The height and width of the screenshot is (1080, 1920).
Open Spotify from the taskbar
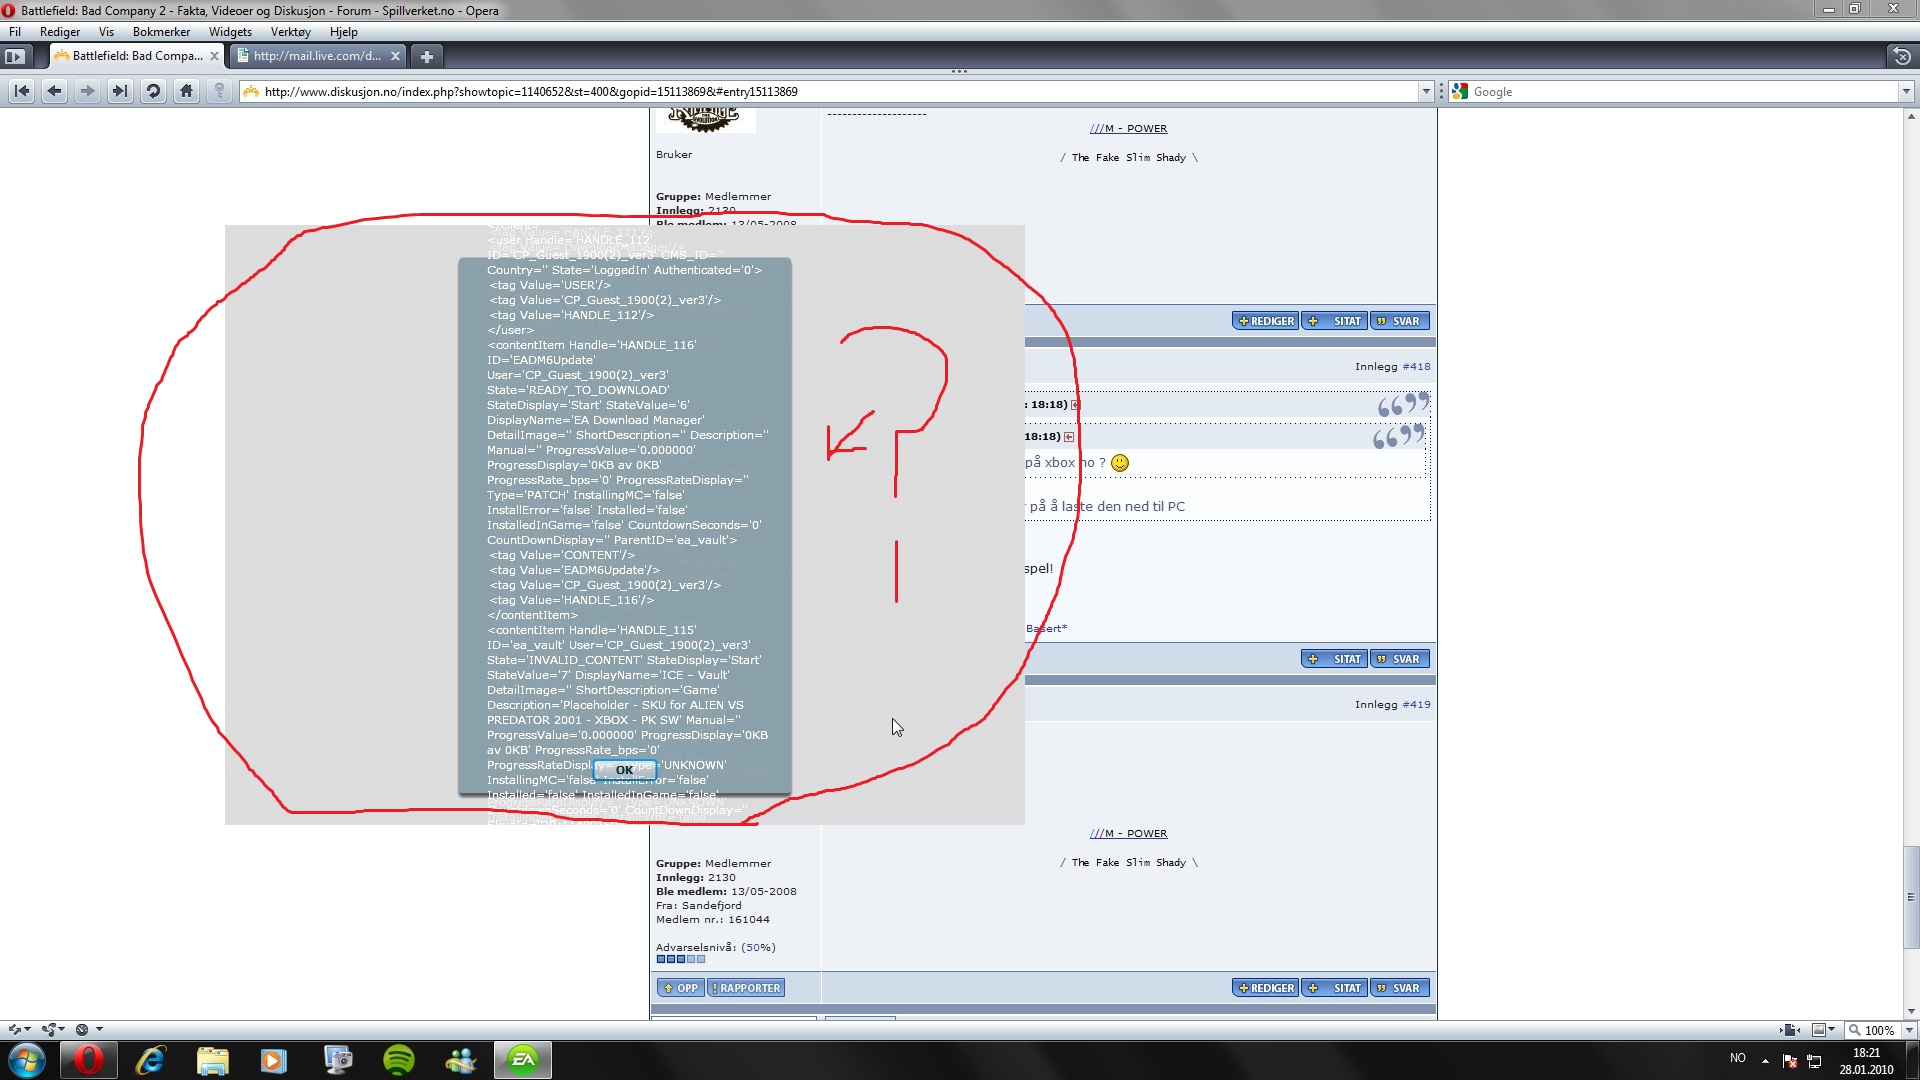398,1060
